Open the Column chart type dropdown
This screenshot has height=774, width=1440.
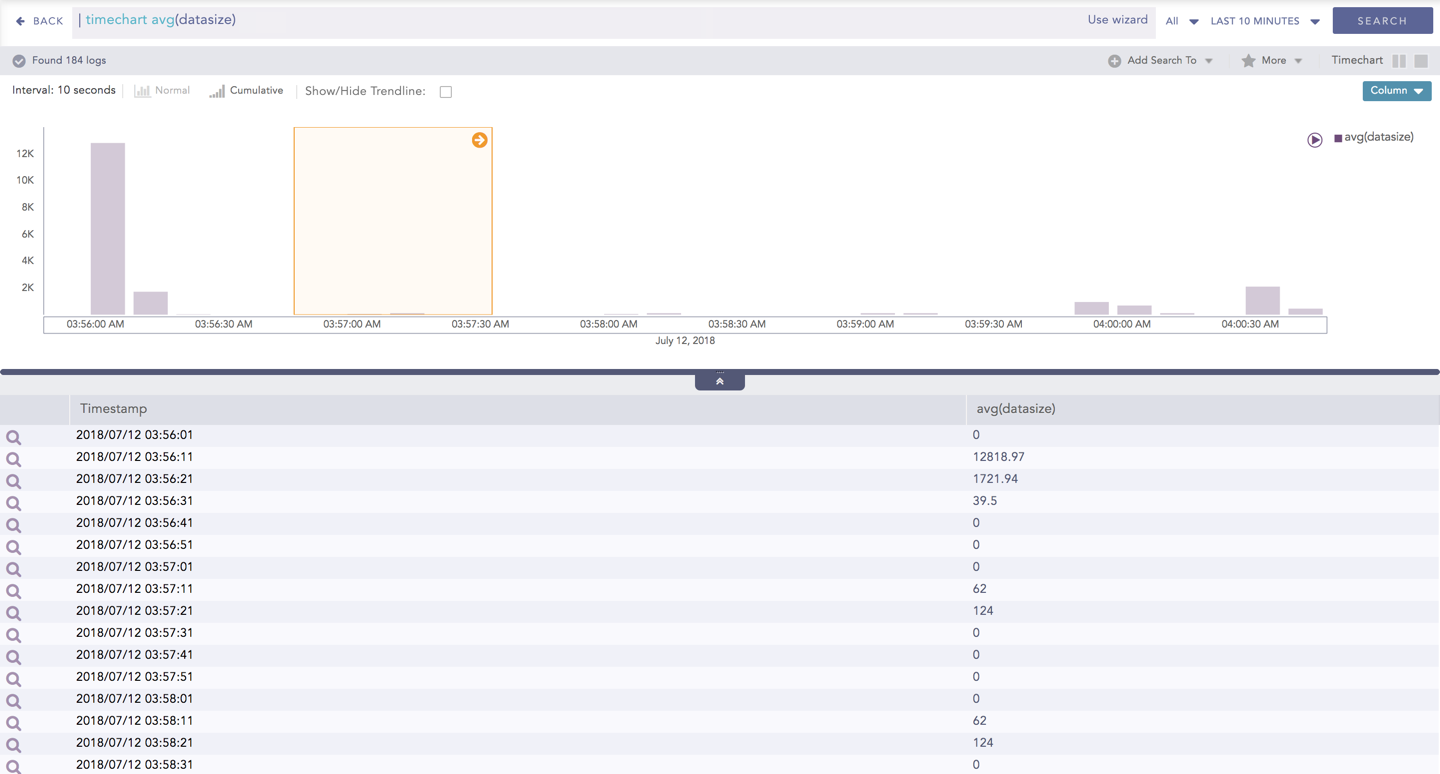coord(1396,91)
